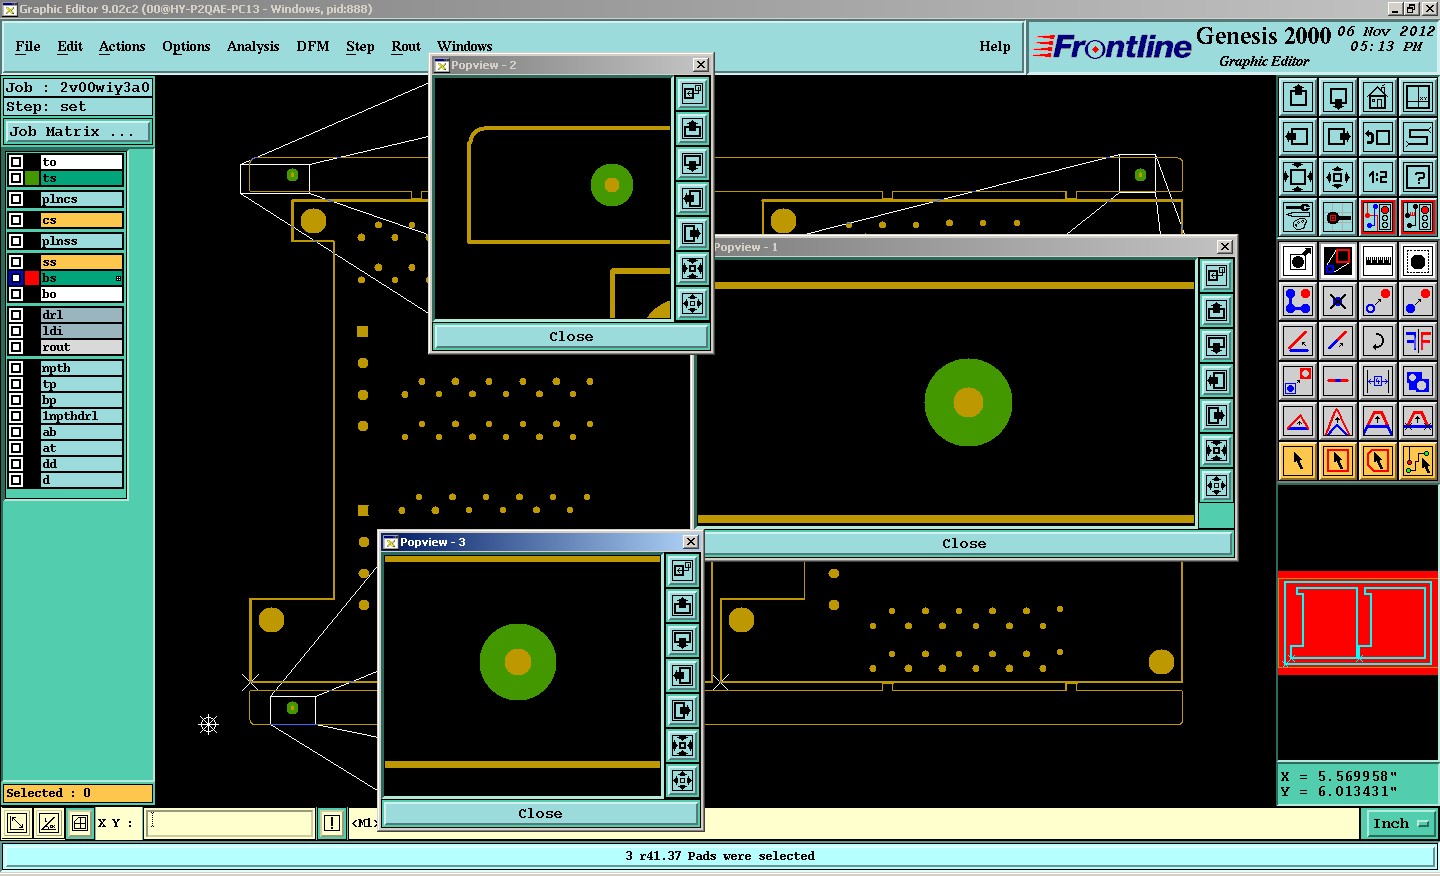1440x876 pixels.
Task: Click Close button in Popview - 3
Action: point(540,813)
